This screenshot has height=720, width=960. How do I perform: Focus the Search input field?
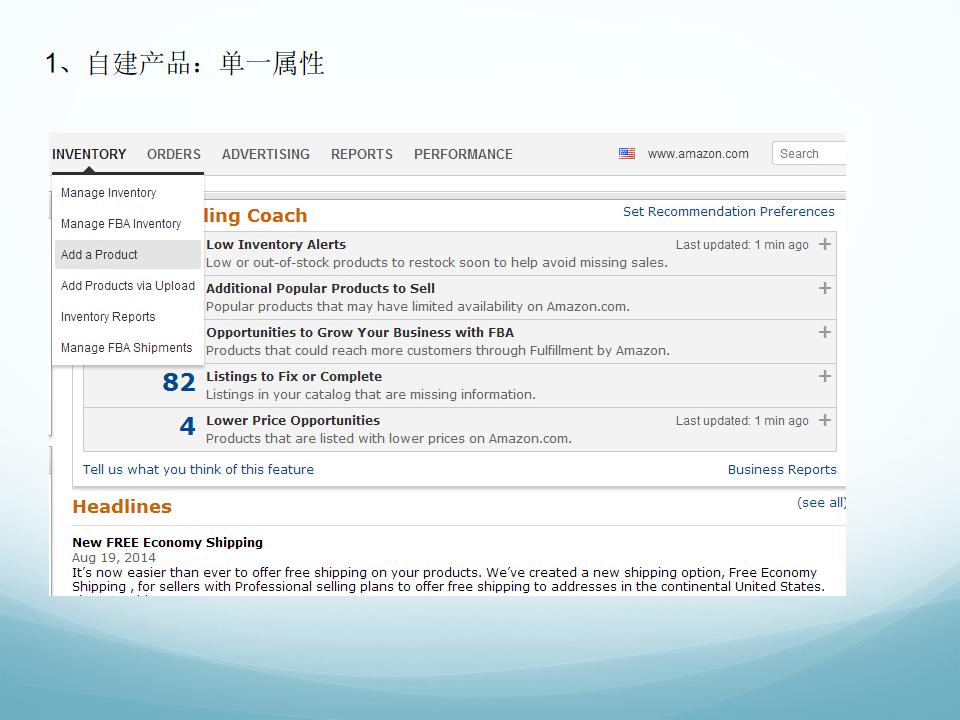(x=809, y=154)
